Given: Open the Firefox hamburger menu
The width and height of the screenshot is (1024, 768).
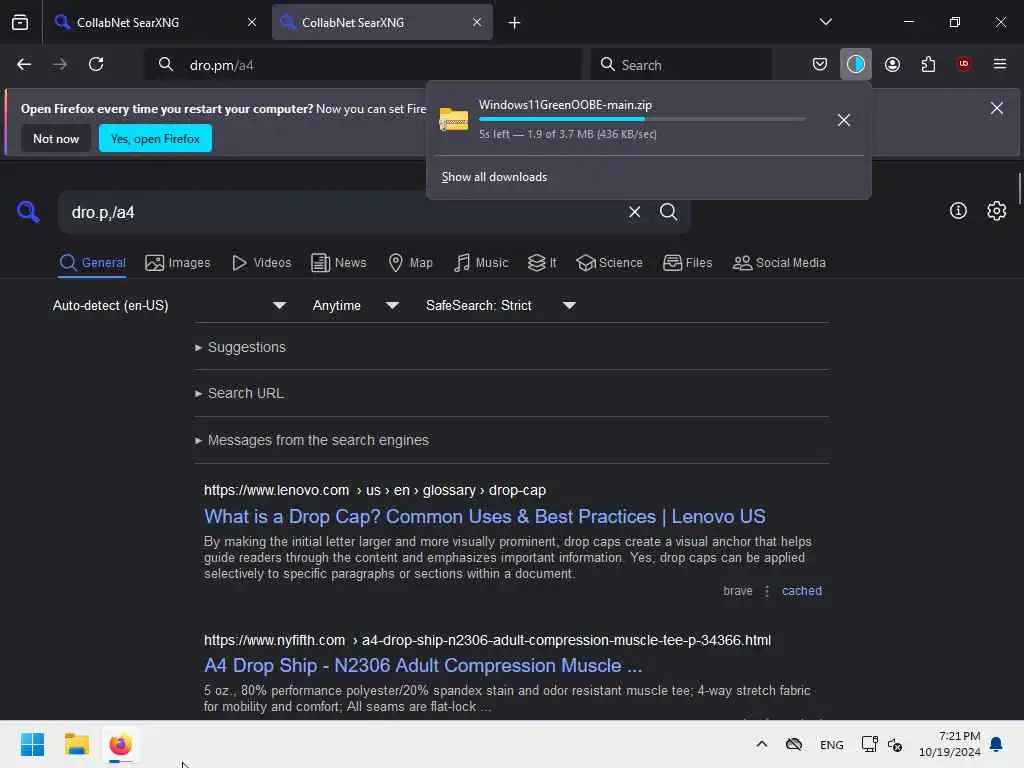Looking at the screenshot, I should (x=1000, y=64).
